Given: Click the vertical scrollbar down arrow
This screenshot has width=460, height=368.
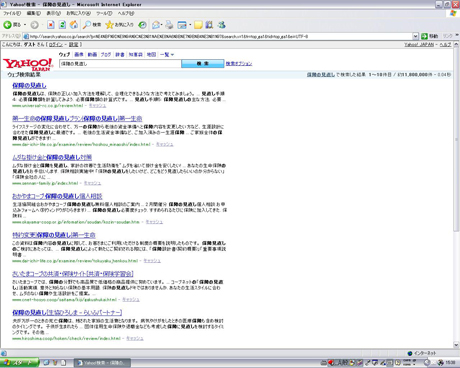Looking at the screenshot, I should (x=456, y=345).
